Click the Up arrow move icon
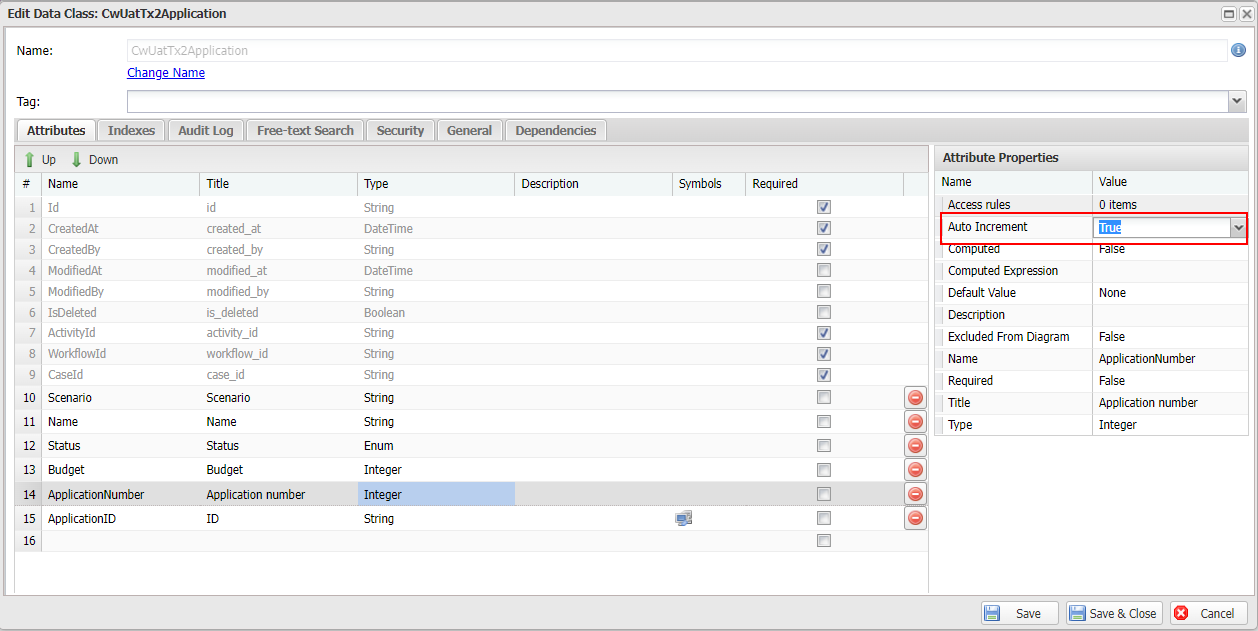1258x631 pixels. (30, 160)
